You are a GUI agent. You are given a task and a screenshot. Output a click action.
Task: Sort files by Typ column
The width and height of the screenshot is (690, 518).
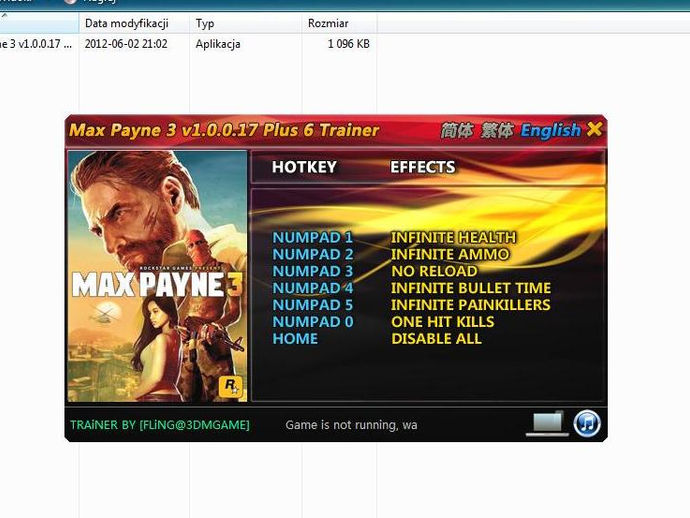(246, 23)
